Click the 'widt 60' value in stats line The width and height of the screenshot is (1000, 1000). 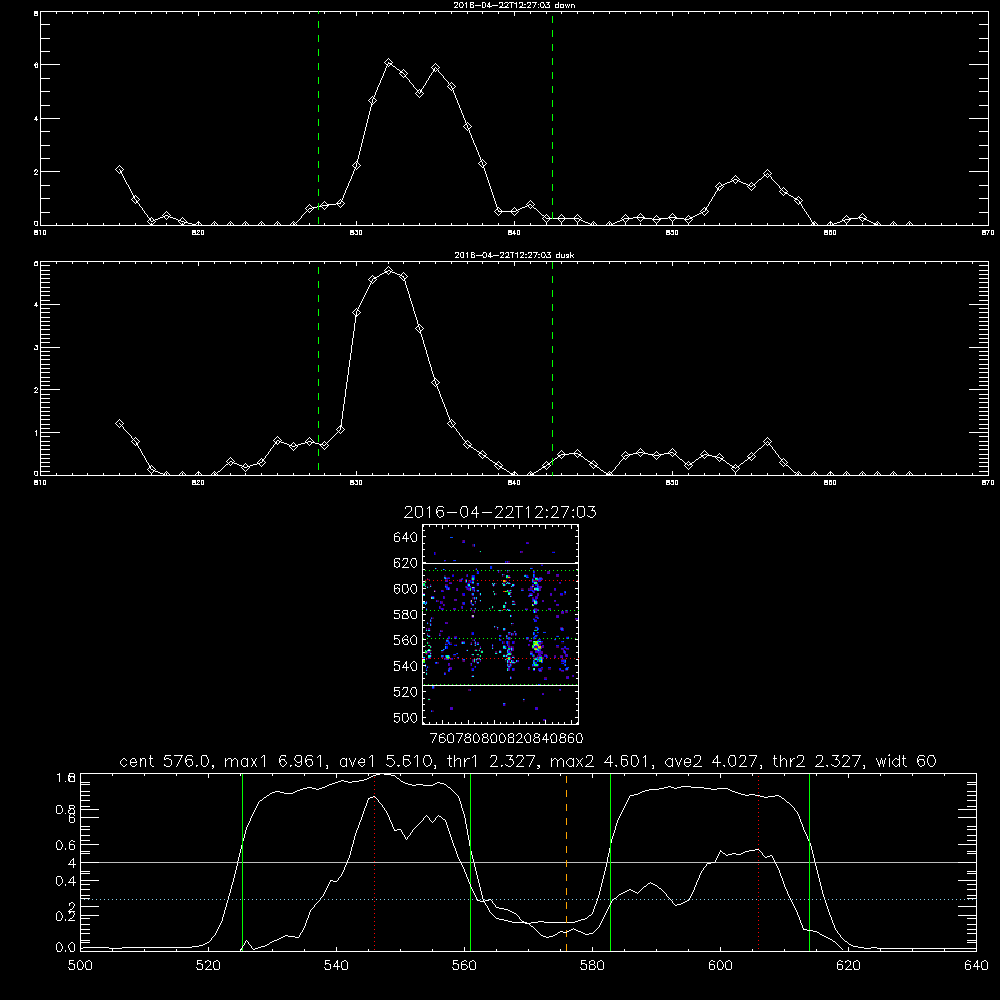click(x=906, y=761)
